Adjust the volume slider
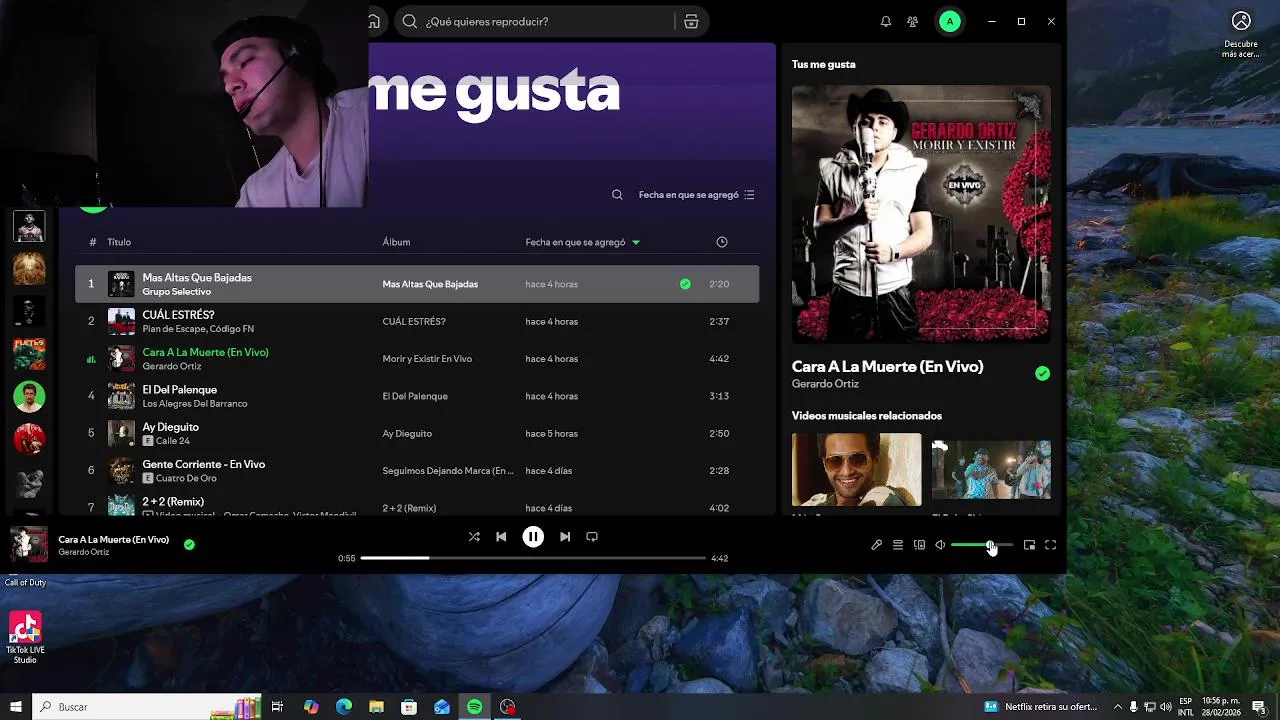This screenshot has height=720, width=1280. (982, 545)
